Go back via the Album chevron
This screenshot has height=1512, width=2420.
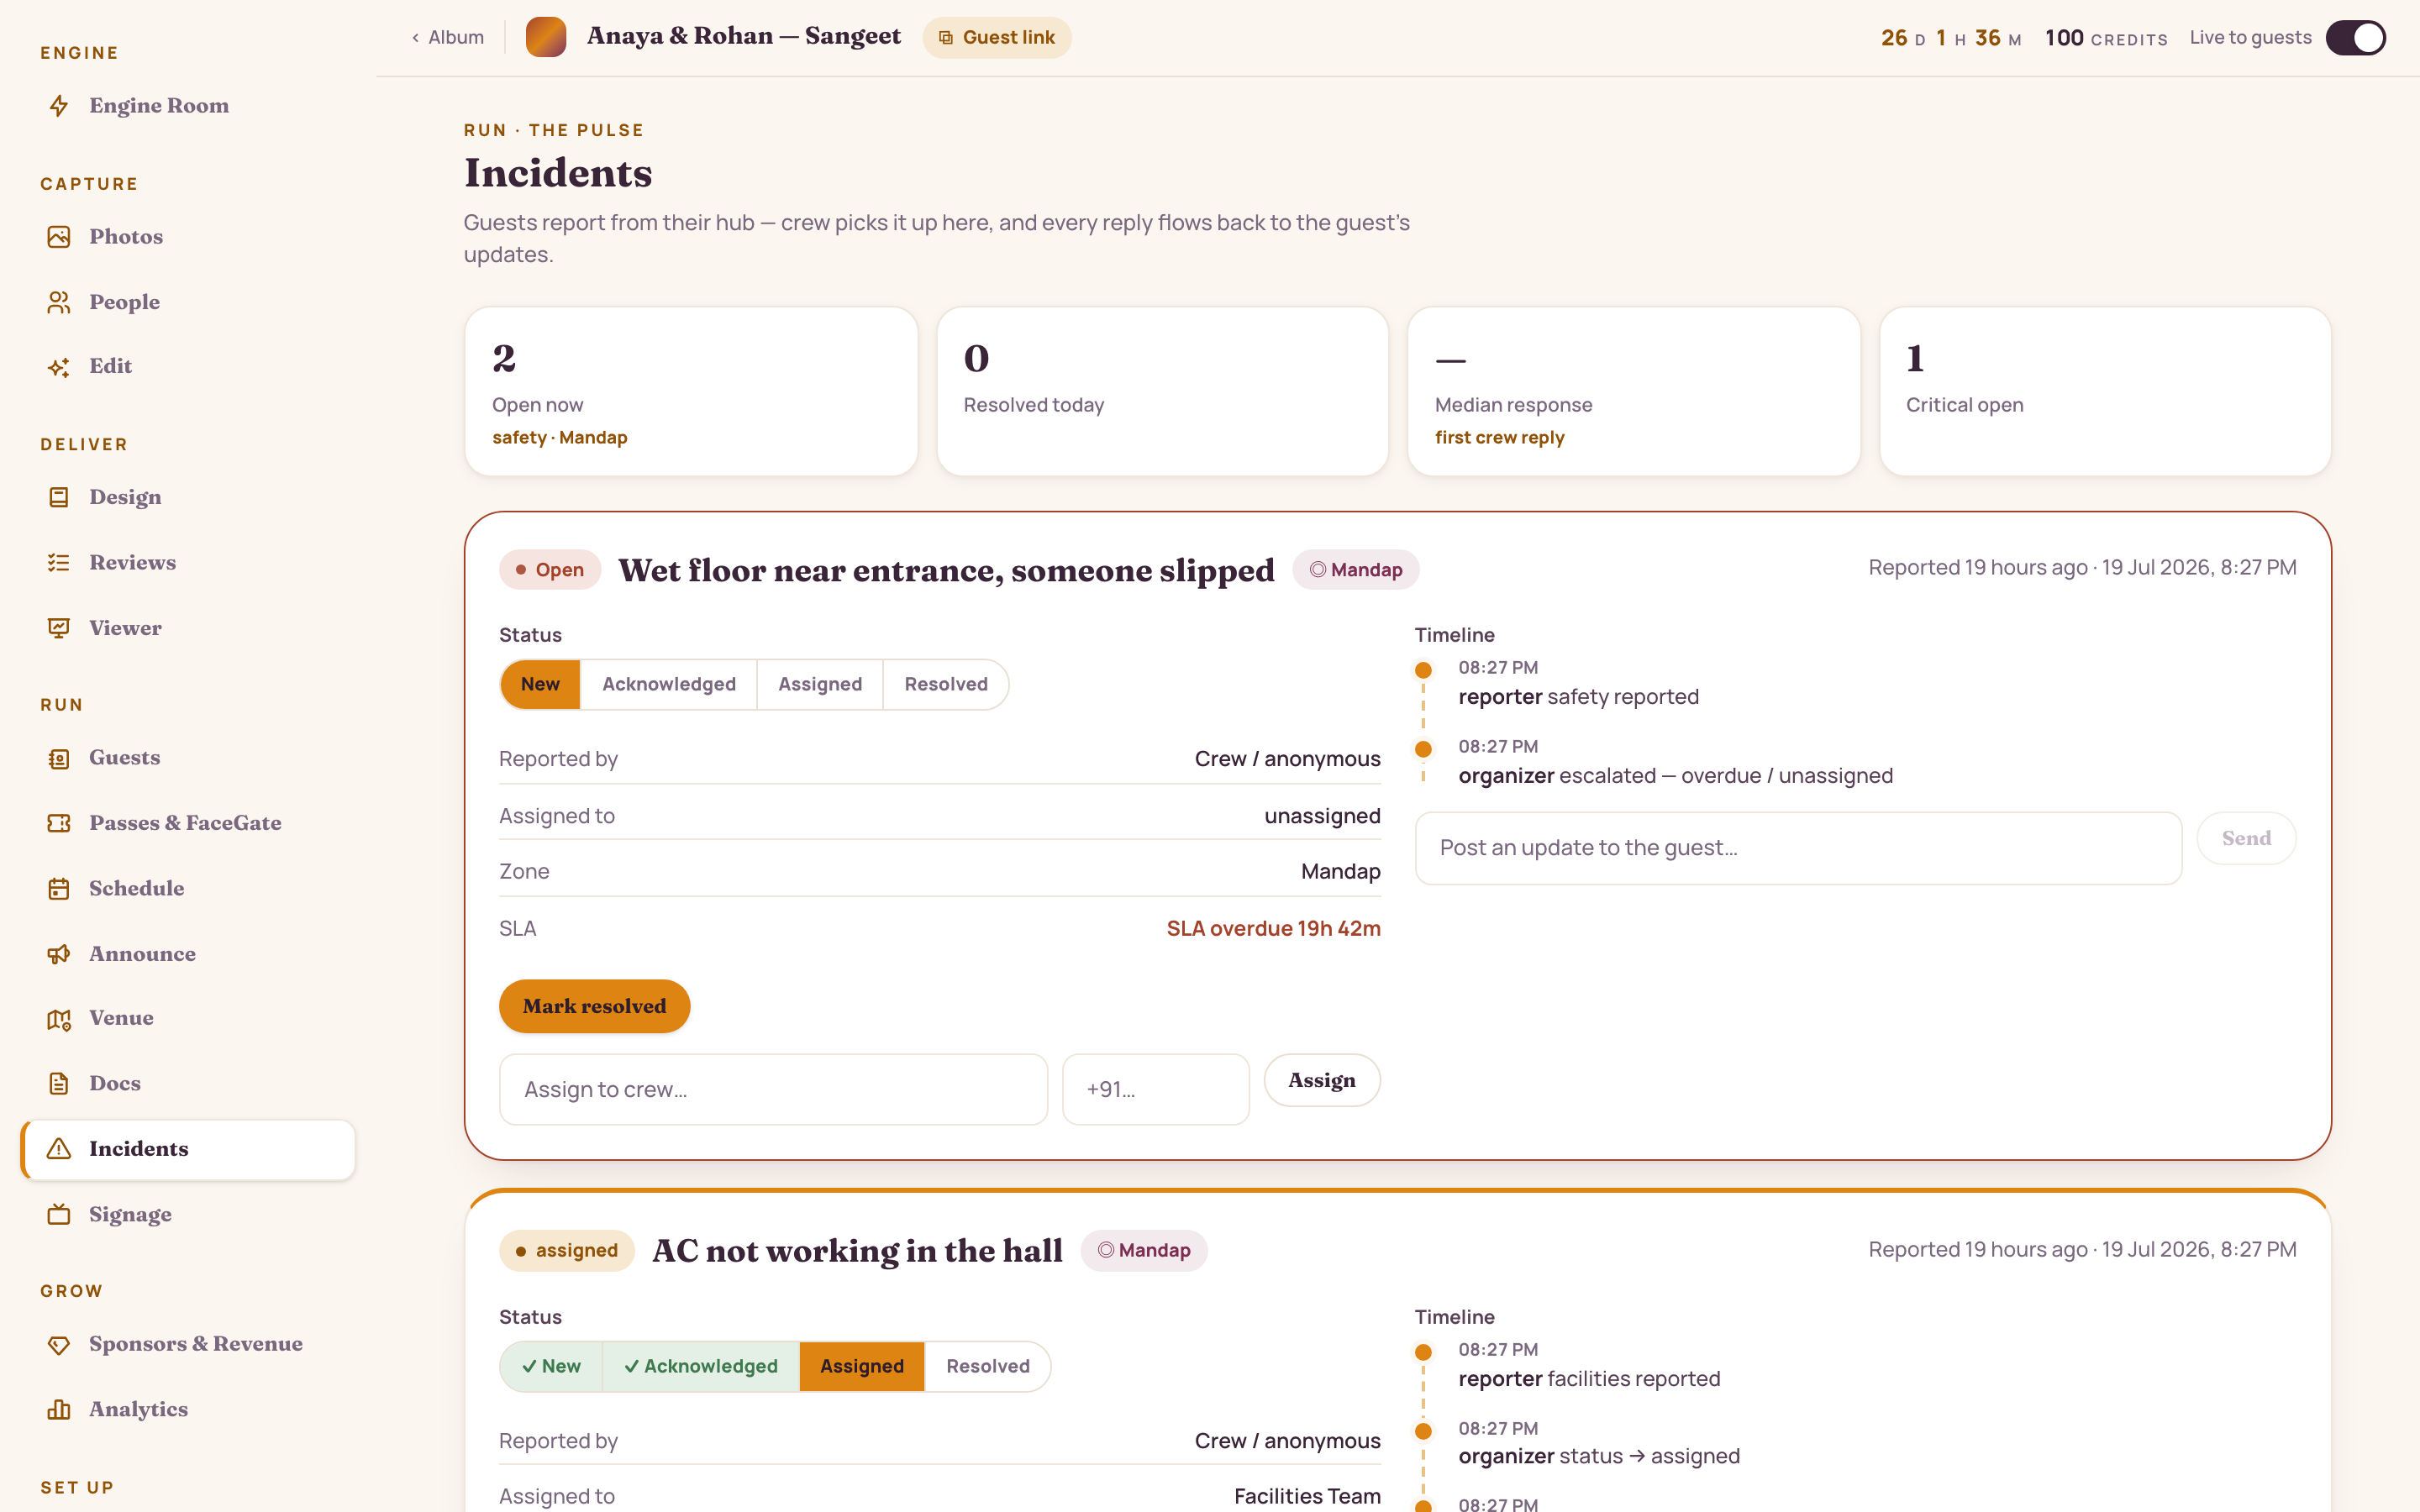pyautogui.click(x=415, y=38)
